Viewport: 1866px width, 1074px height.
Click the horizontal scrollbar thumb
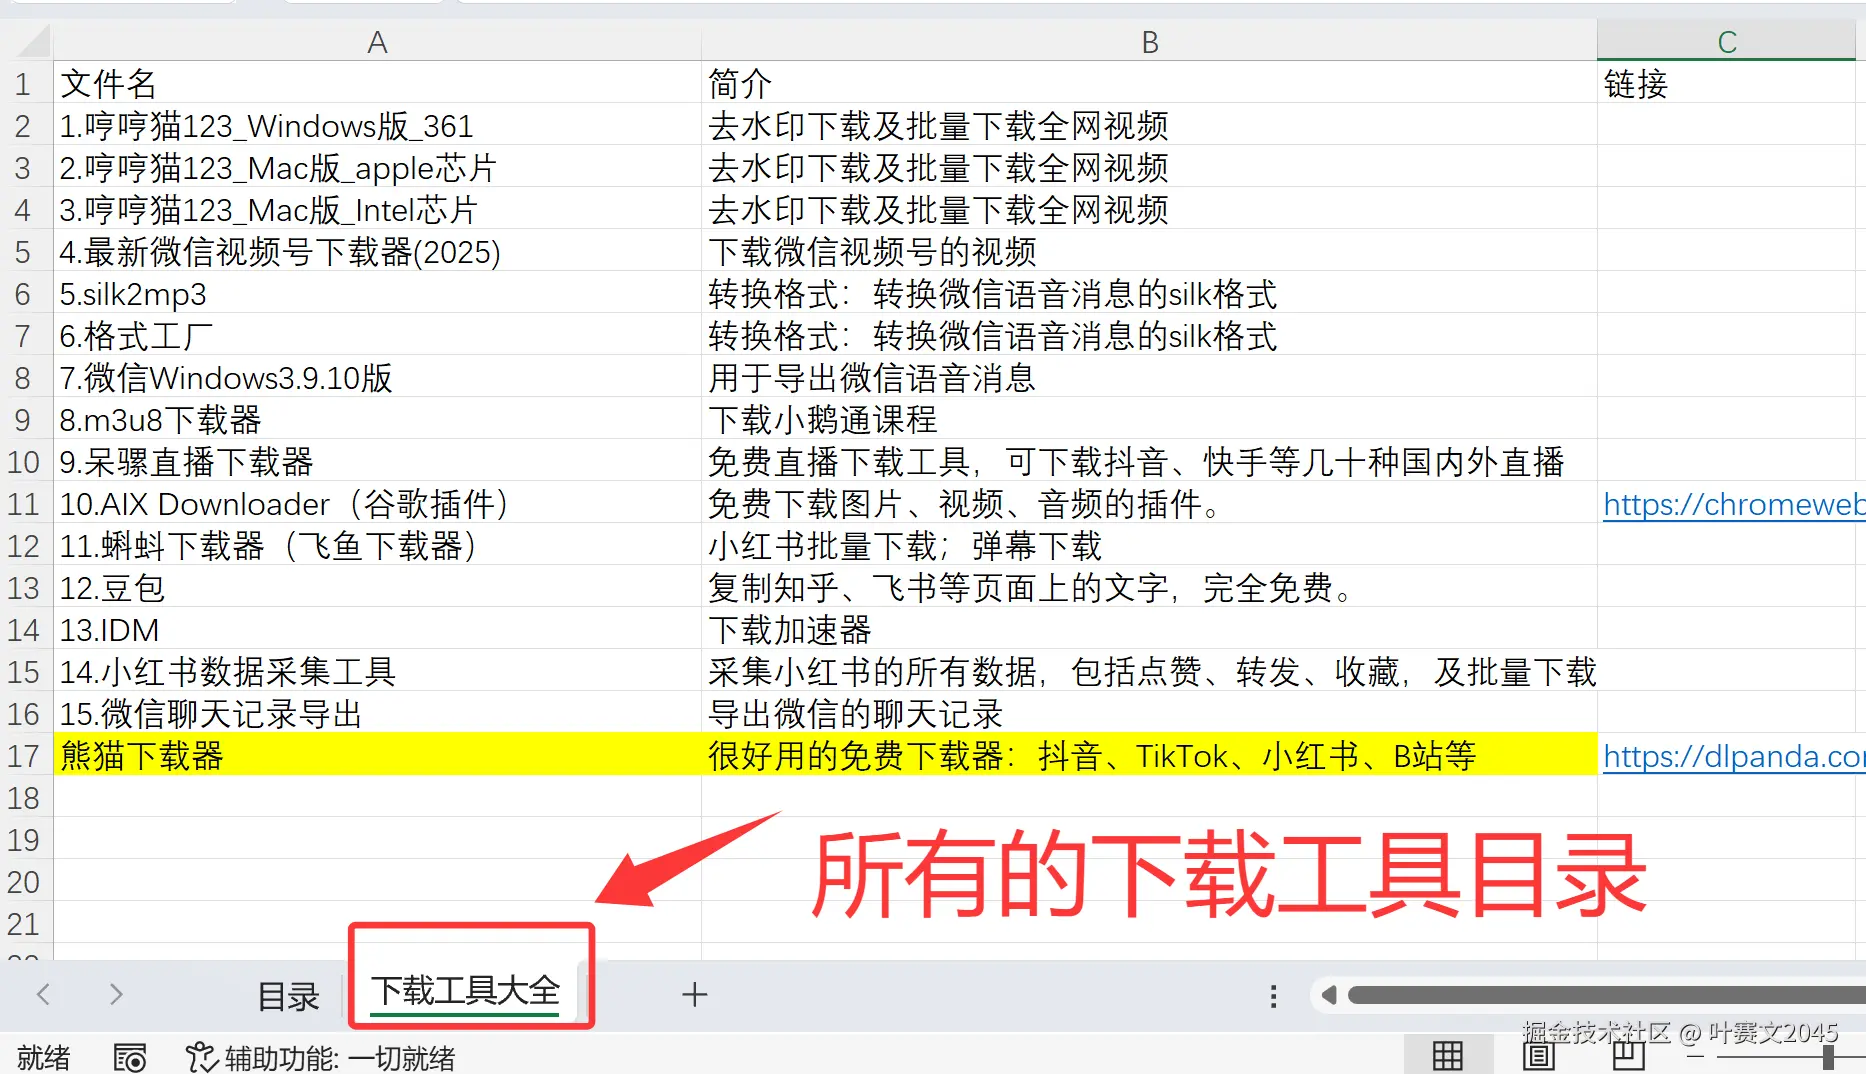point(1606,995)
